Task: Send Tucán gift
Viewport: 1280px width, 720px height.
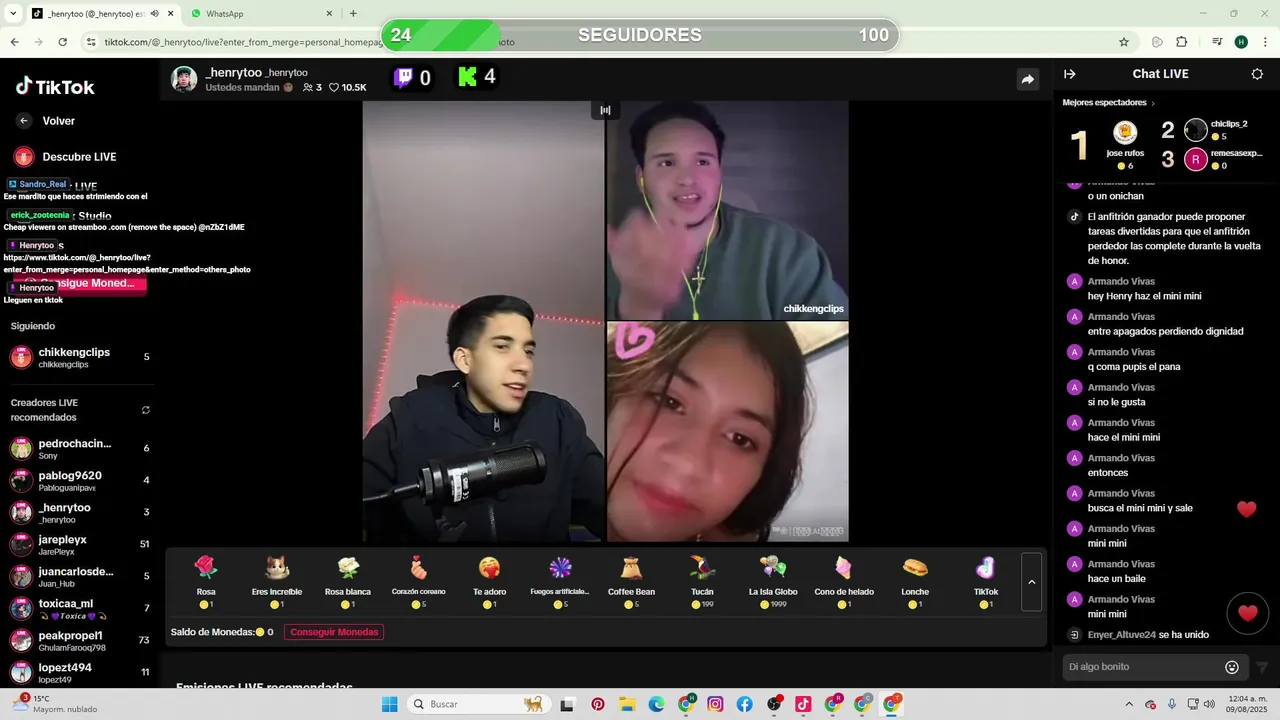Action: coord(702,581)
